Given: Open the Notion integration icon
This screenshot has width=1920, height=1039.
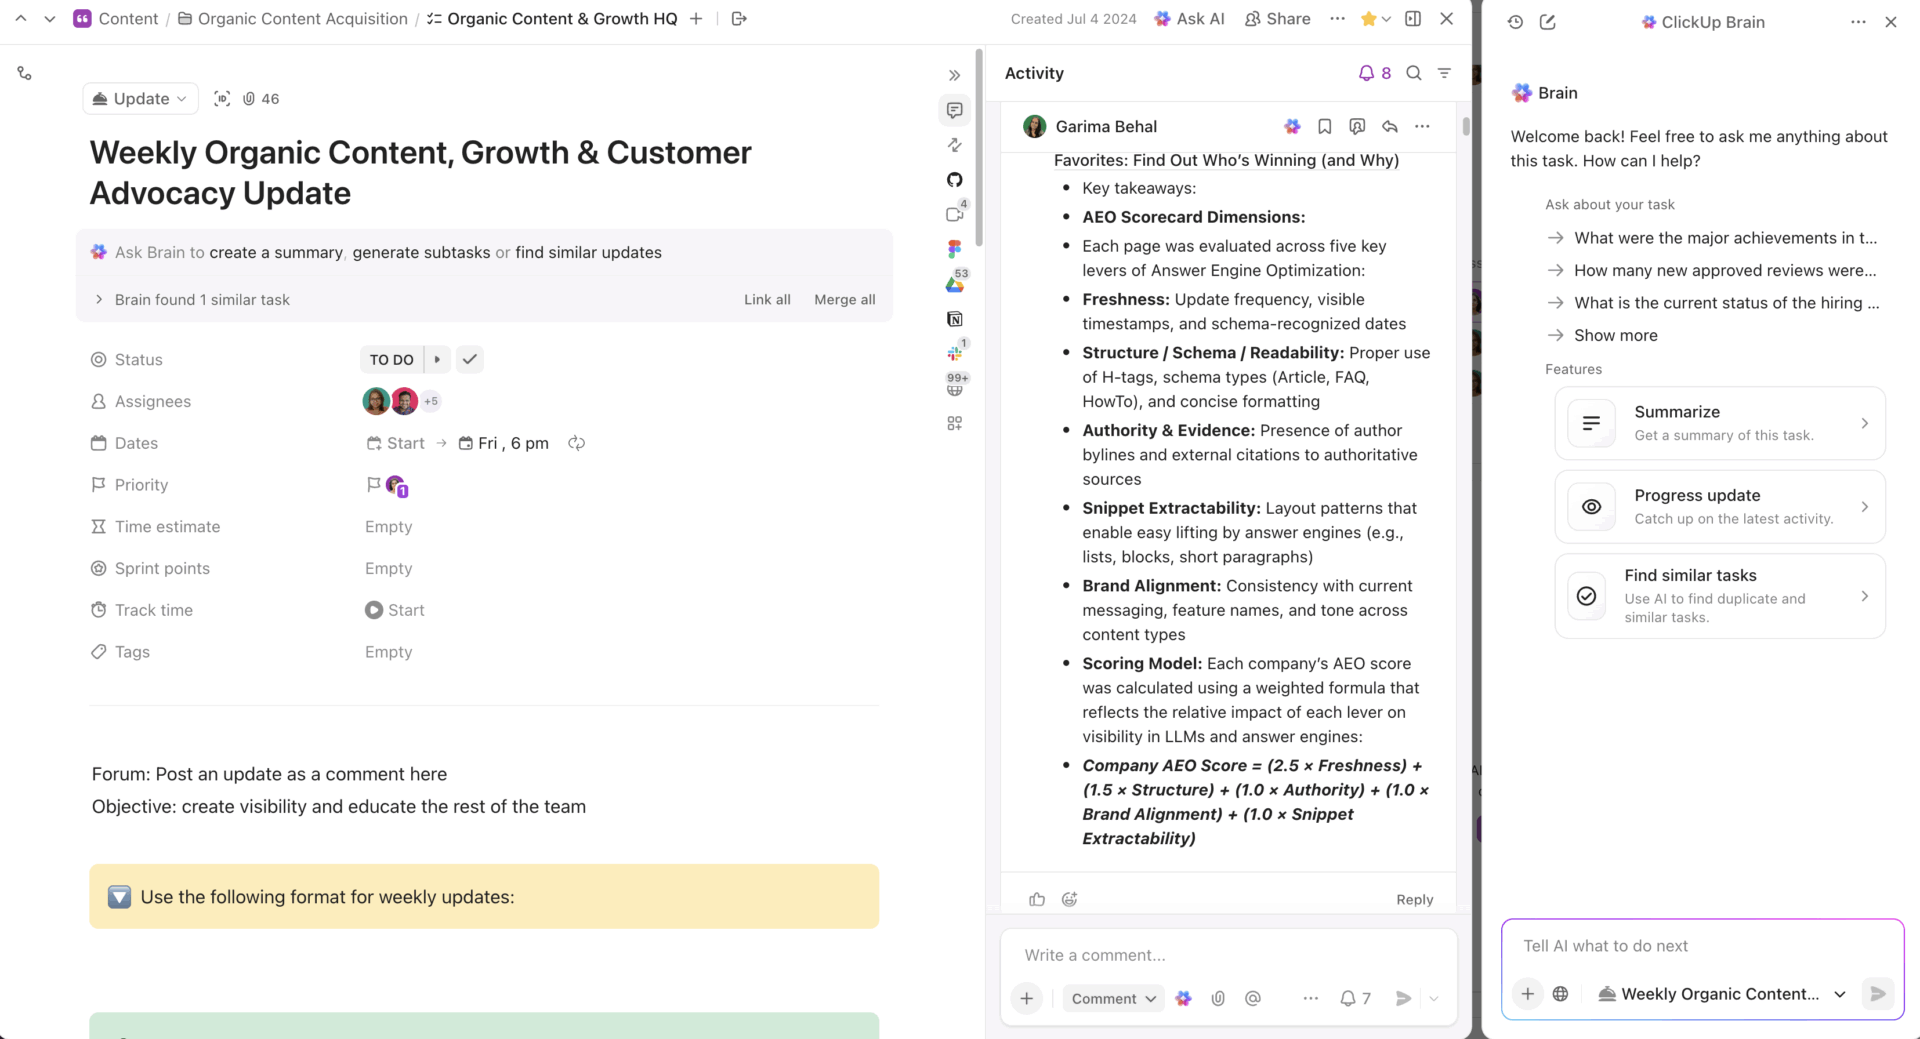Looking at the screenshot, I should [955, 318].
